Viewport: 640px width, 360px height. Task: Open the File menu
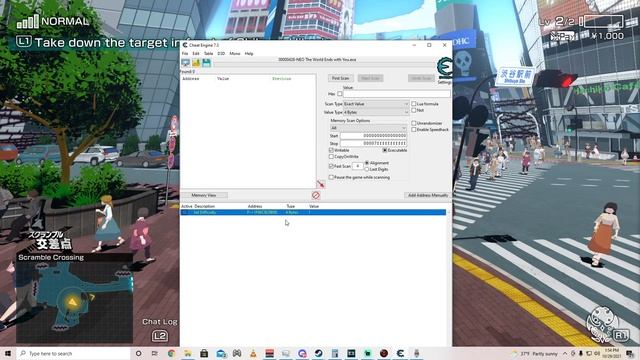(185, 53)
